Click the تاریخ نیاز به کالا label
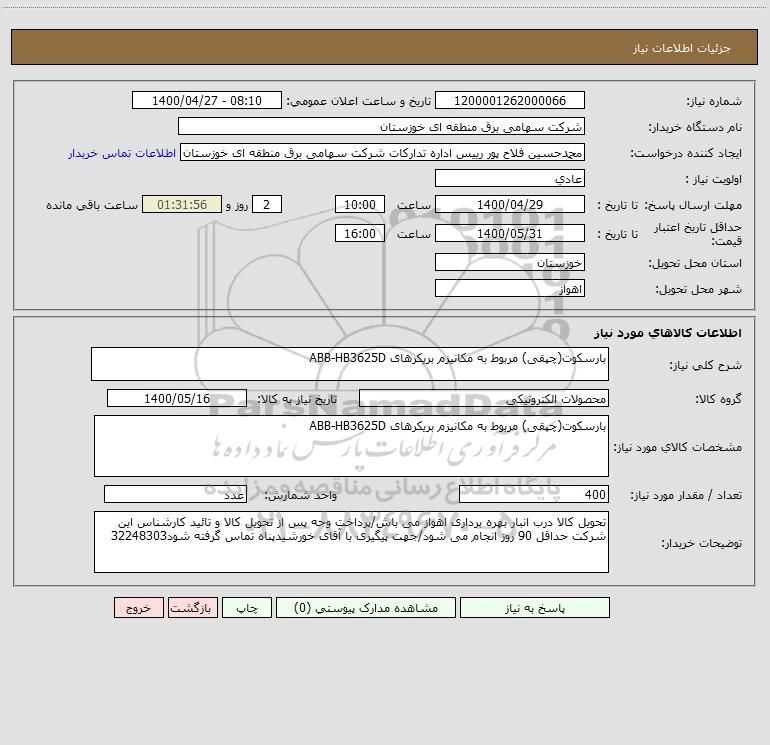 (297, 399)
